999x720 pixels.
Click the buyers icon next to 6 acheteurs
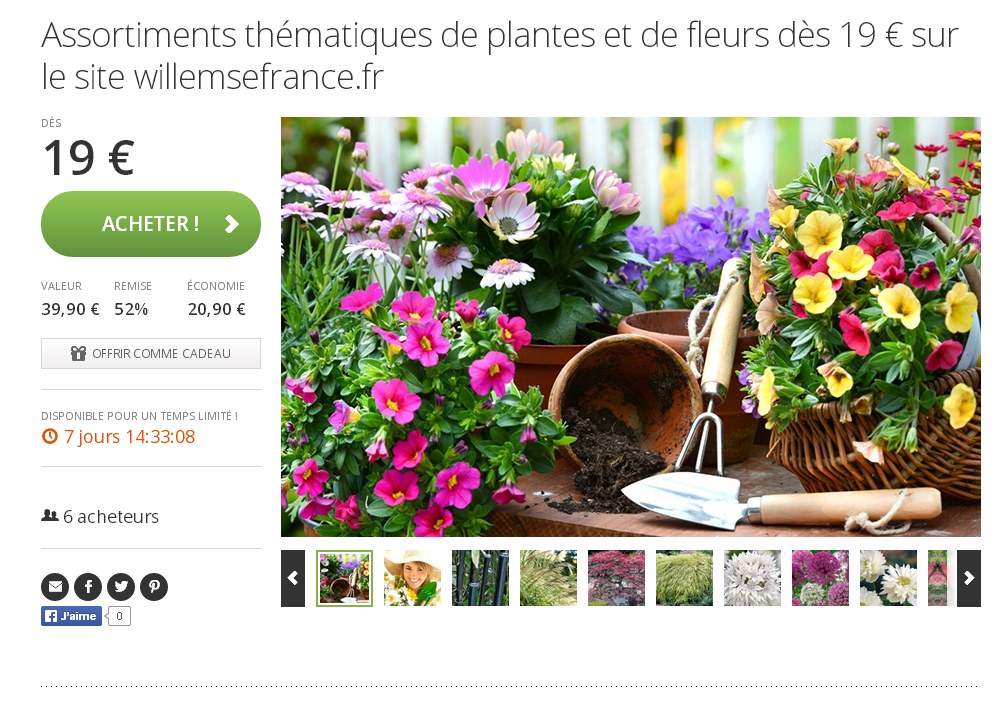pyautogui.click(x=50, y=515)
